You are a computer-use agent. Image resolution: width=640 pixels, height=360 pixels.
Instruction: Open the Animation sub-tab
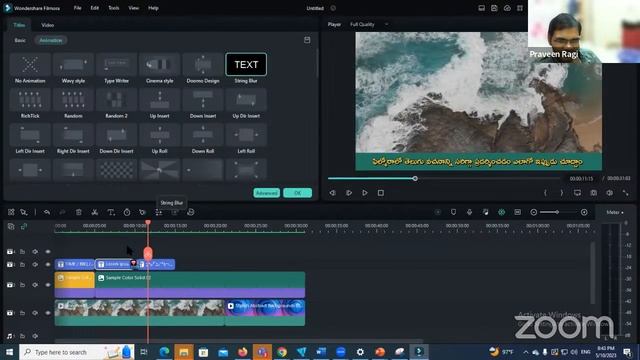tap(51, 40)
